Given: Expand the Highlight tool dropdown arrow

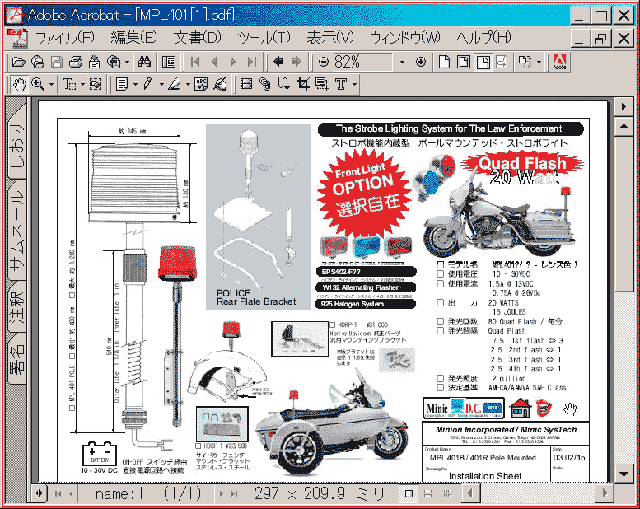Looking at the screenshot, I should pyautogui.click(x=188, y=84).
